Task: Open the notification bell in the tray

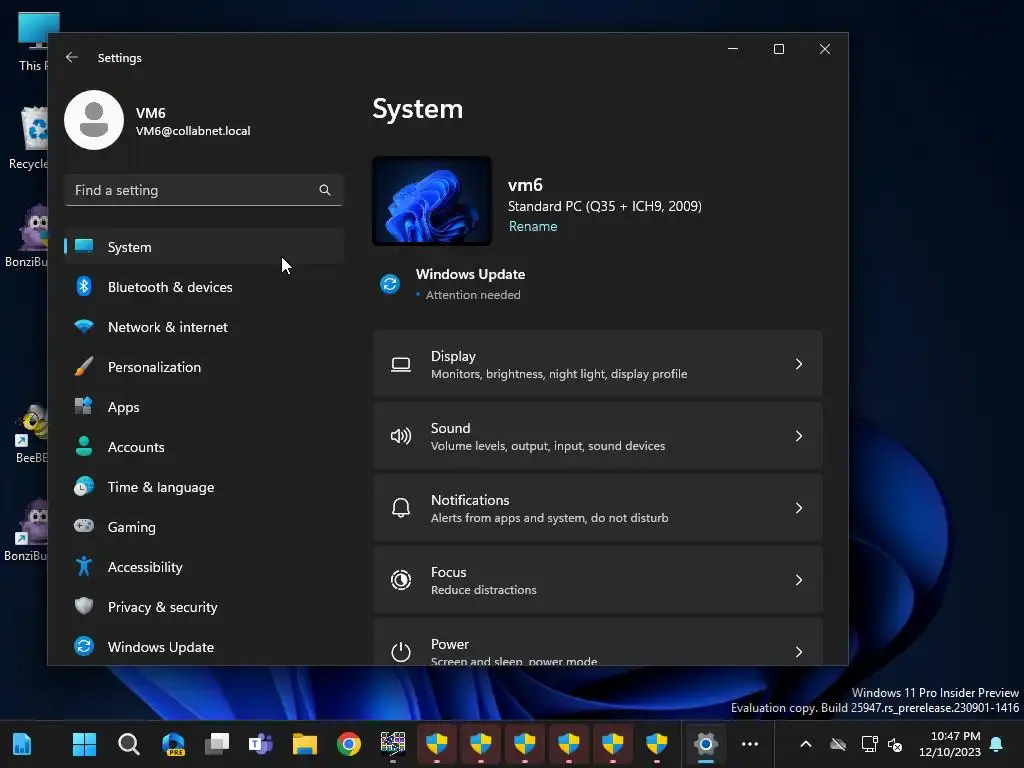Action: pyautogui.click(x=997, y=744)
